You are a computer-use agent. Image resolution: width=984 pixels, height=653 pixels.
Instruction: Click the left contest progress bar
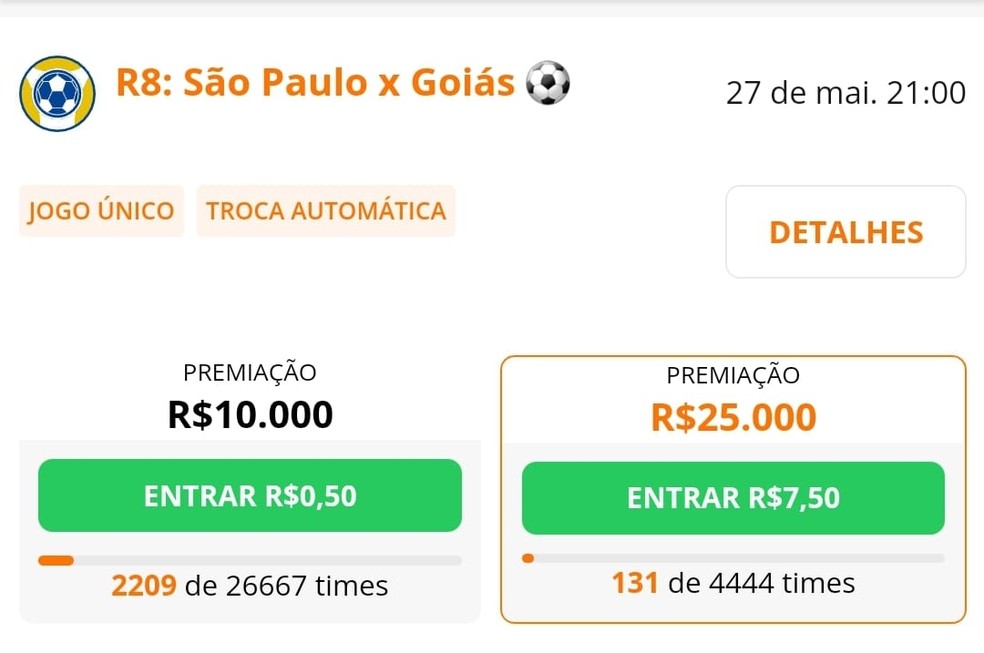(x=250, y=560)
